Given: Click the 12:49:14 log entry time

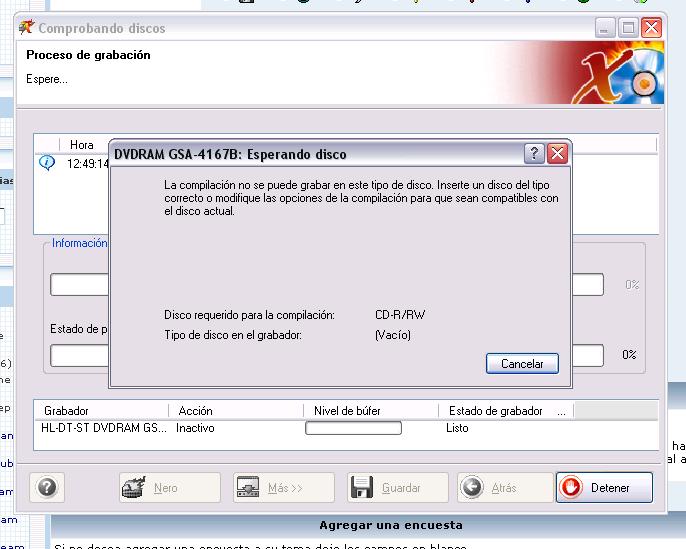Looking at the screenshot, I should 88,164.
